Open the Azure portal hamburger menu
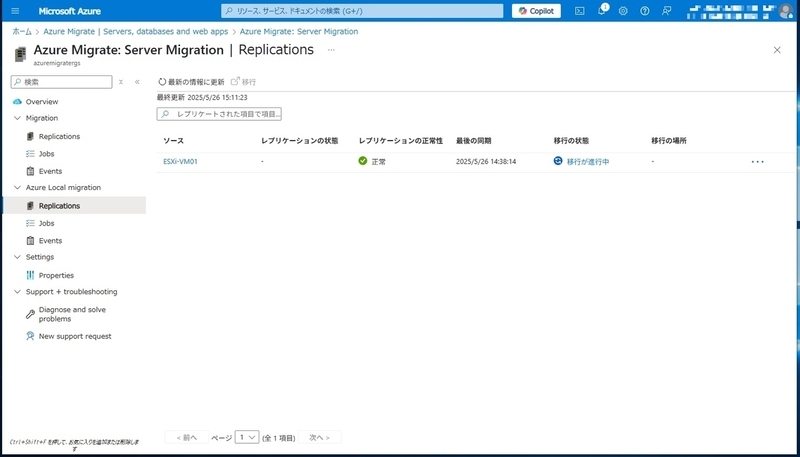 tap(15, 11)
